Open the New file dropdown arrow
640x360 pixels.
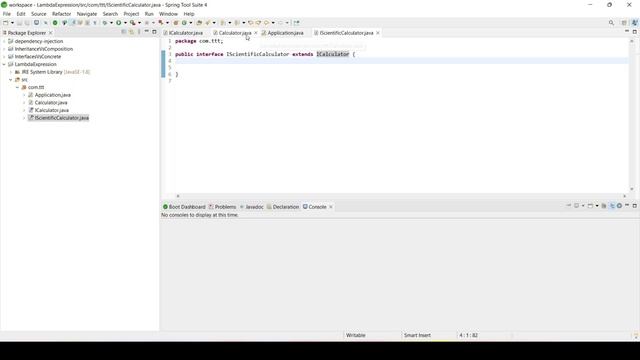click(x=12, y=23)
